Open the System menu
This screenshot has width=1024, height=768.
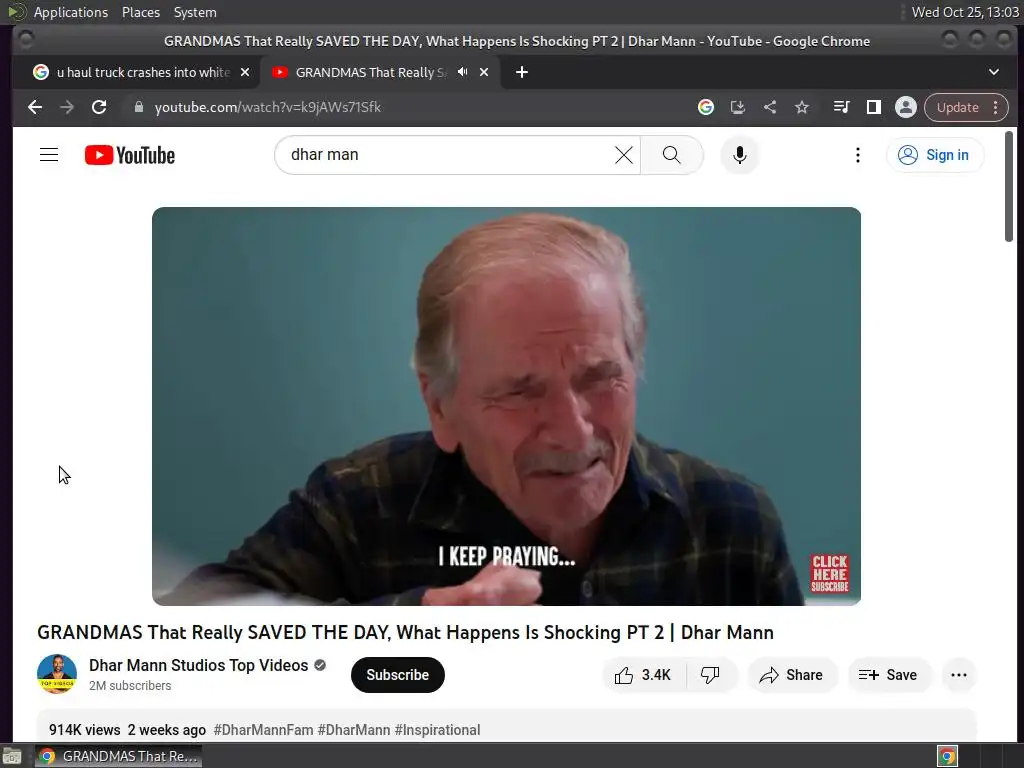195,12
